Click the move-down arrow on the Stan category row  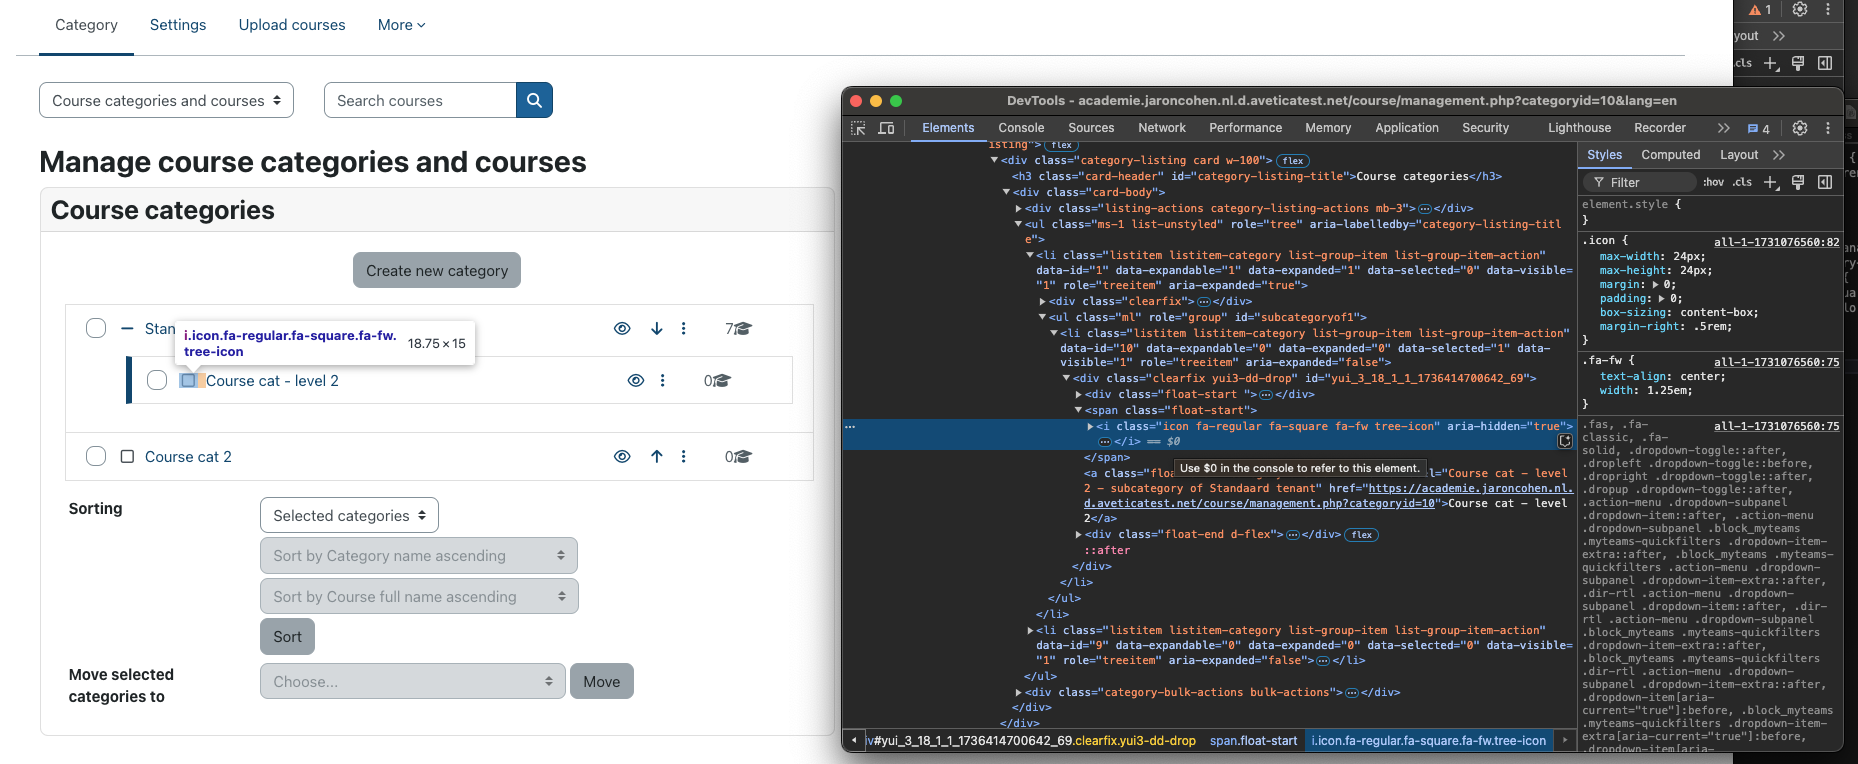pos(657,328)
